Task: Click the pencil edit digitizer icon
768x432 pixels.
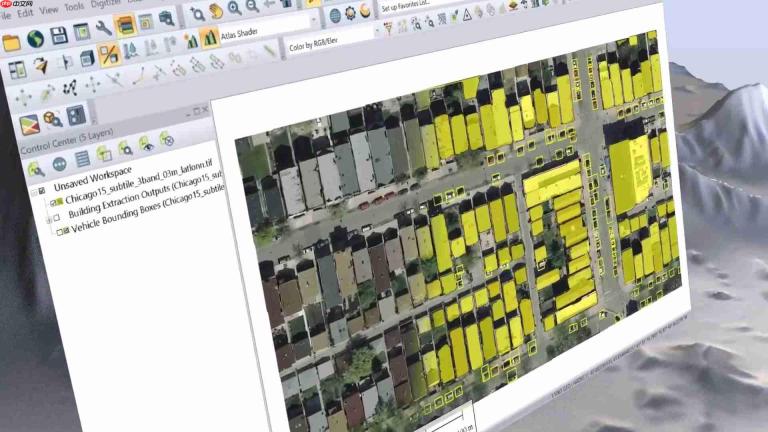Action: pos(48,92)
